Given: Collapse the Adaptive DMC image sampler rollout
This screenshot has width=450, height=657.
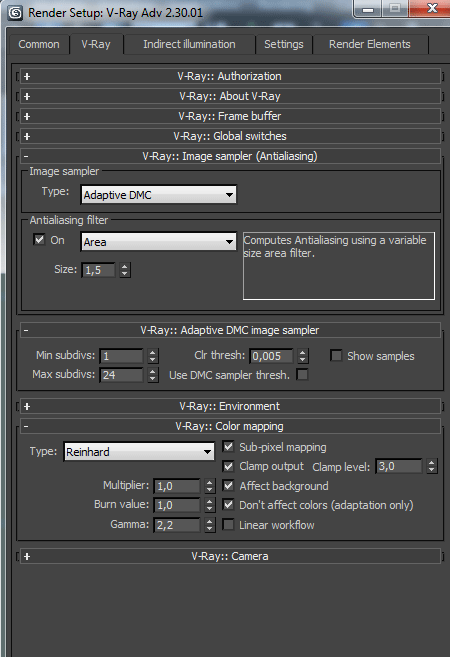Looking at the screenshot, I should tap(230, 330).
